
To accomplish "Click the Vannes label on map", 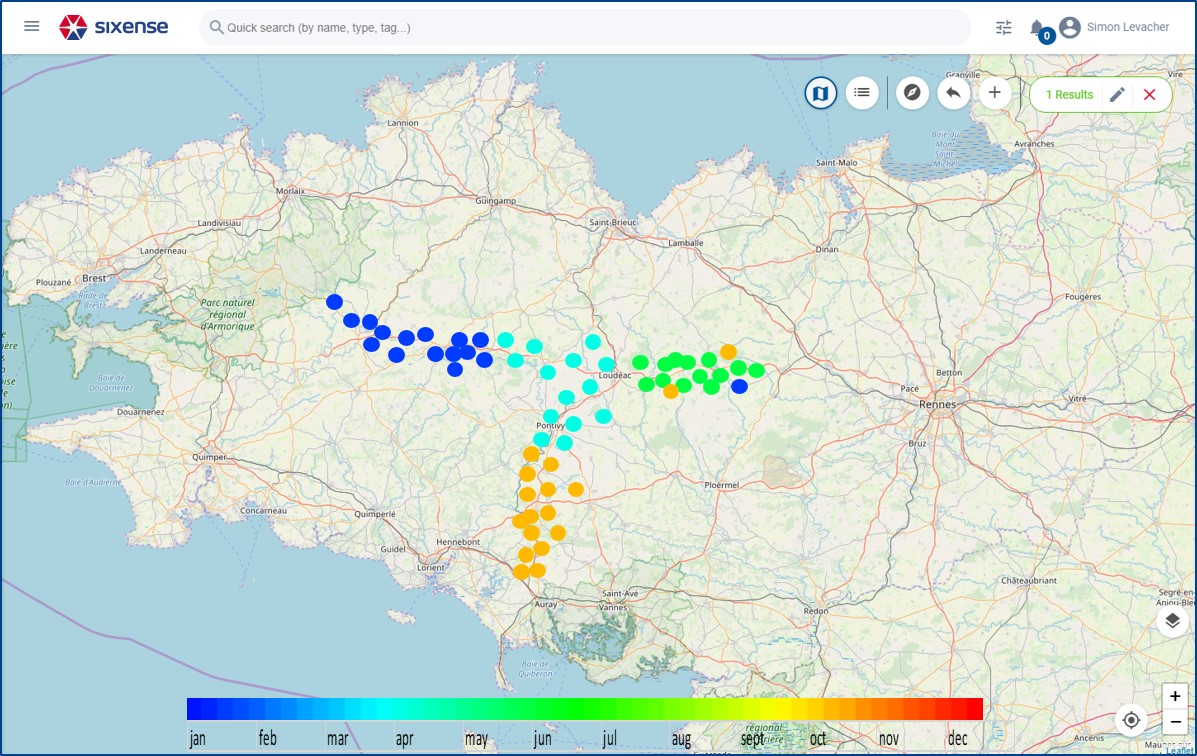I will (613, 608).
